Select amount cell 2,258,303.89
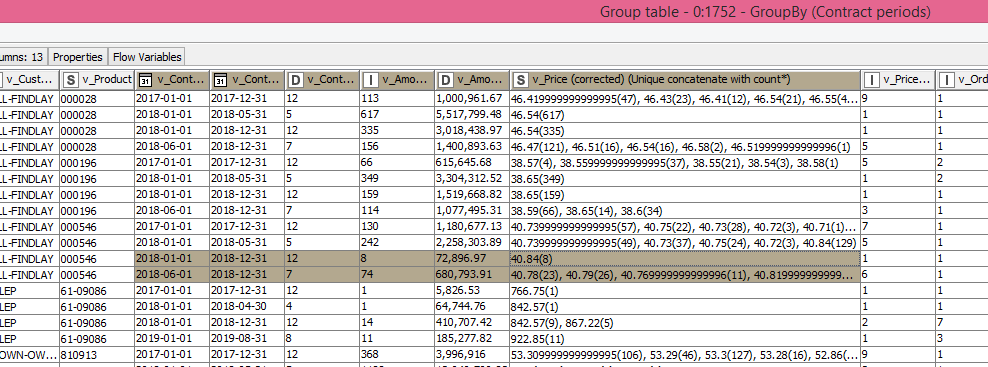988x367 pixels. (472, 243)
